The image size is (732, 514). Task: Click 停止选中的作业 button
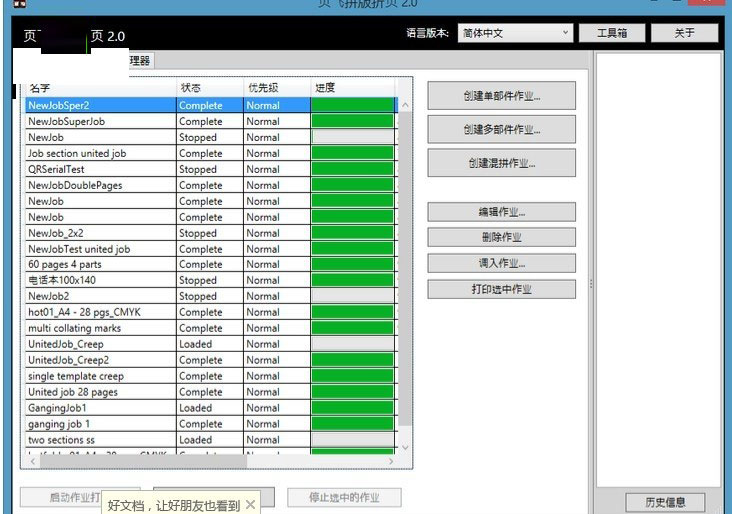point(345,498)
